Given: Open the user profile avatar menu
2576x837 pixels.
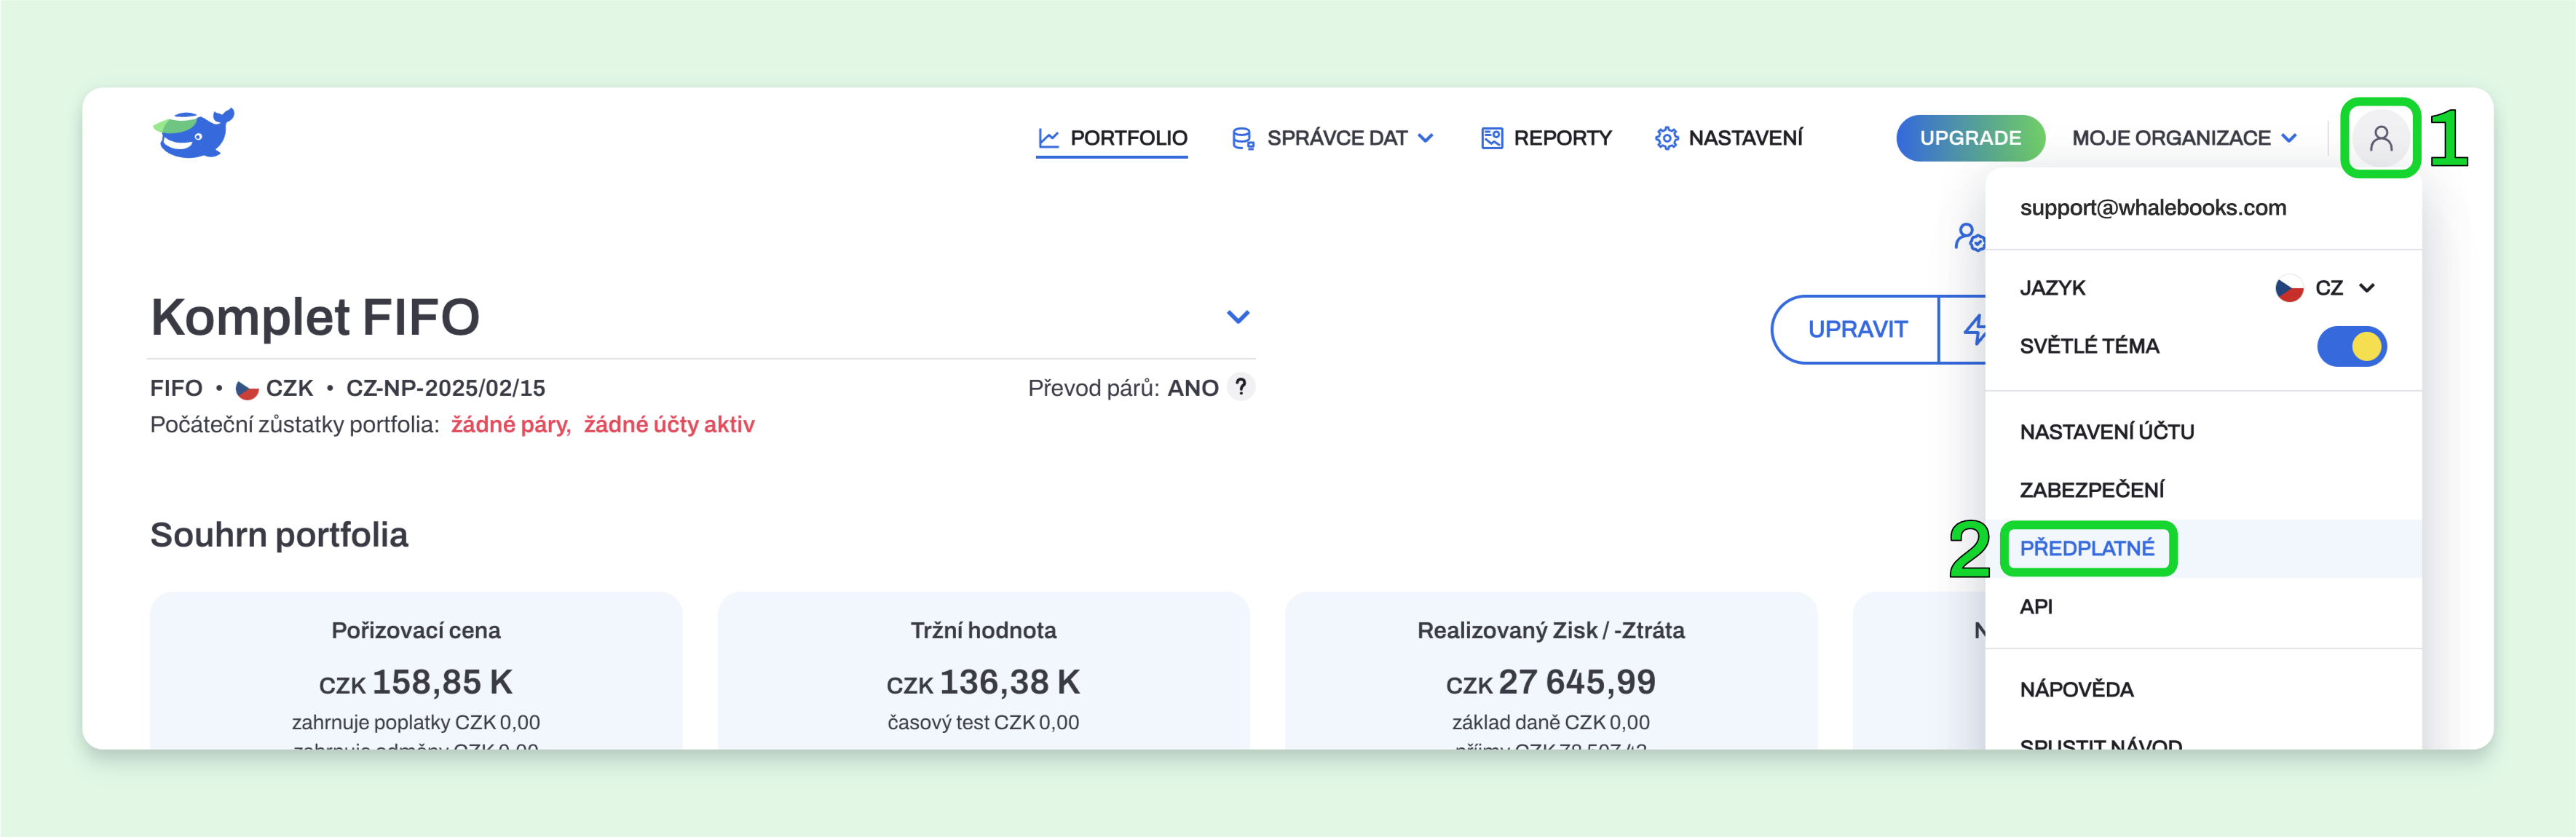Looking at the screenshot, I should (x=2380, y=138).
